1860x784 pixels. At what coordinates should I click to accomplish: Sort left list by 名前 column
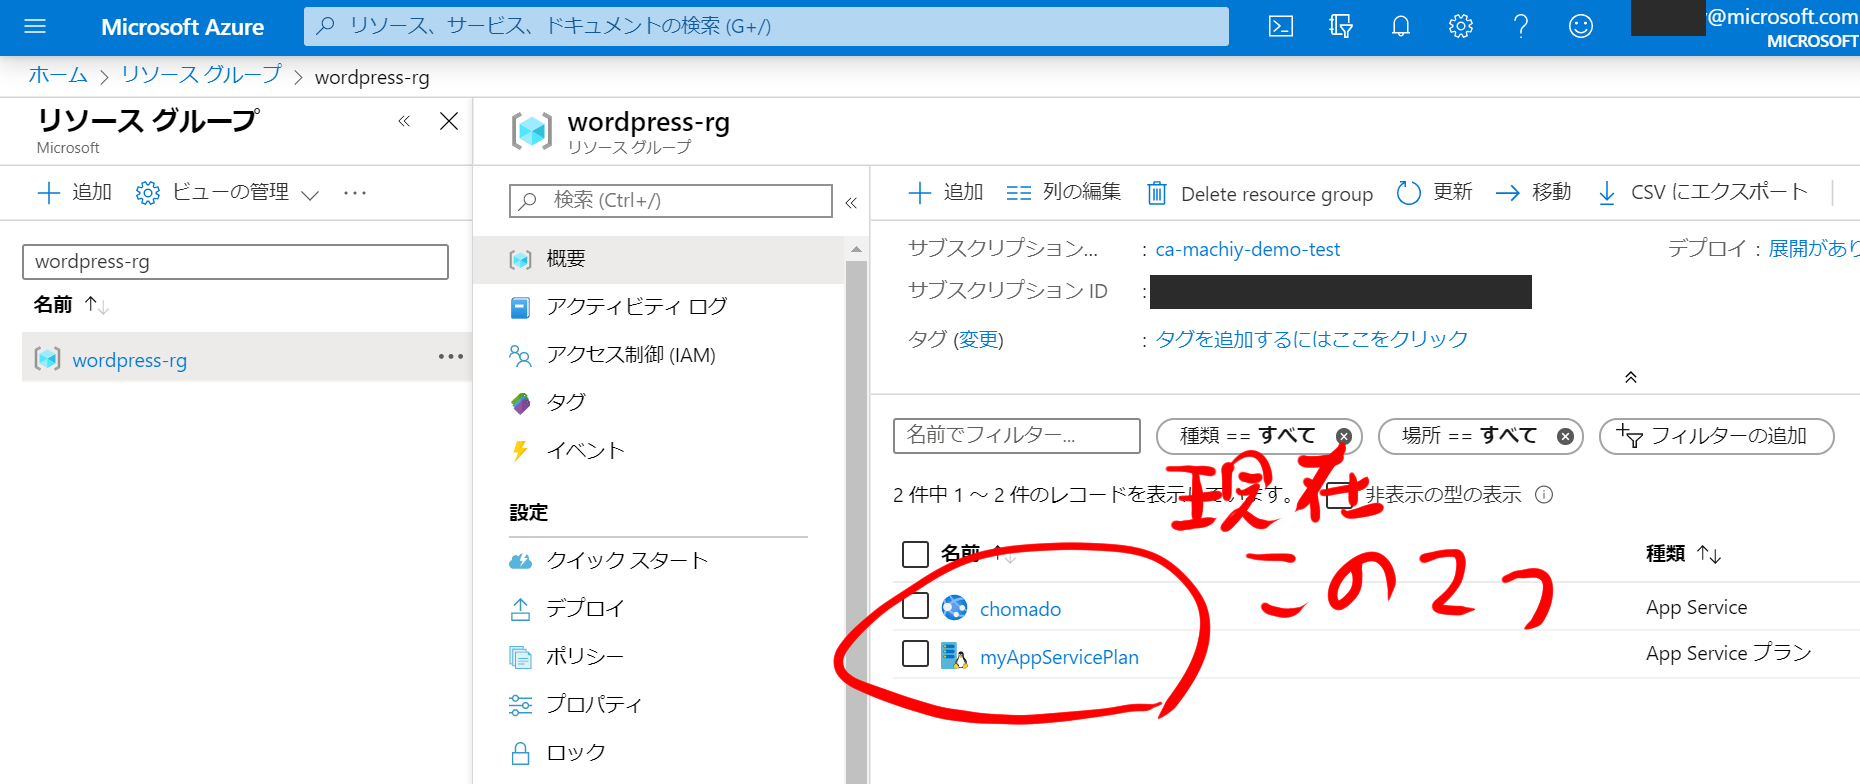(x=71, y=305)
